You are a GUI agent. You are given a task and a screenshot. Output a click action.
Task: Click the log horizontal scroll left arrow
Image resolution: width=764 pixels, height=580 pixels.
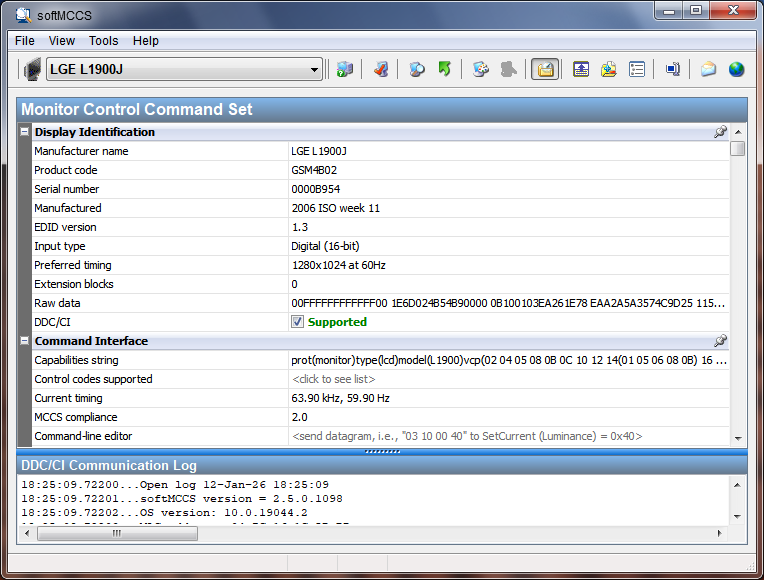[27, 534]
